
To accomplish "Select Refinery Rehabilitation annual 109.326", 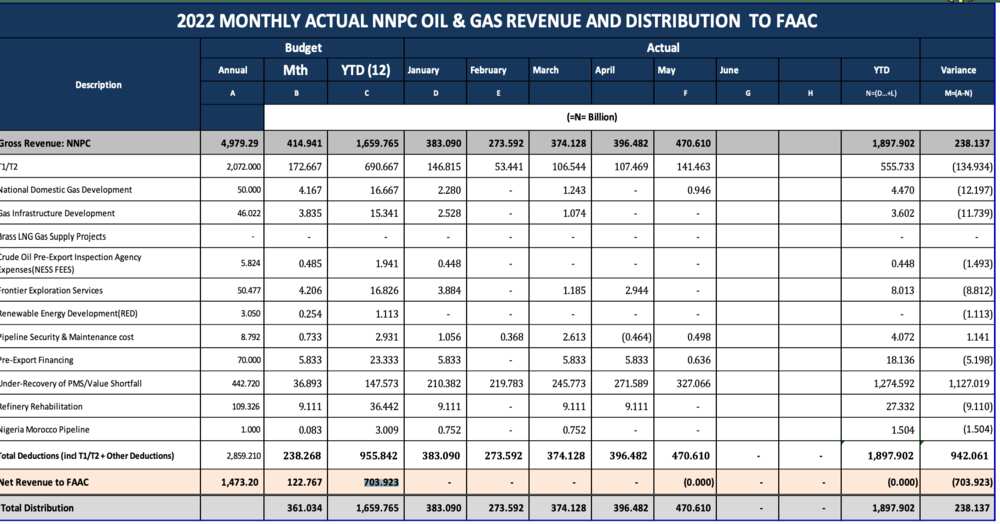I will pyautogui.click(x=246, y=407).
